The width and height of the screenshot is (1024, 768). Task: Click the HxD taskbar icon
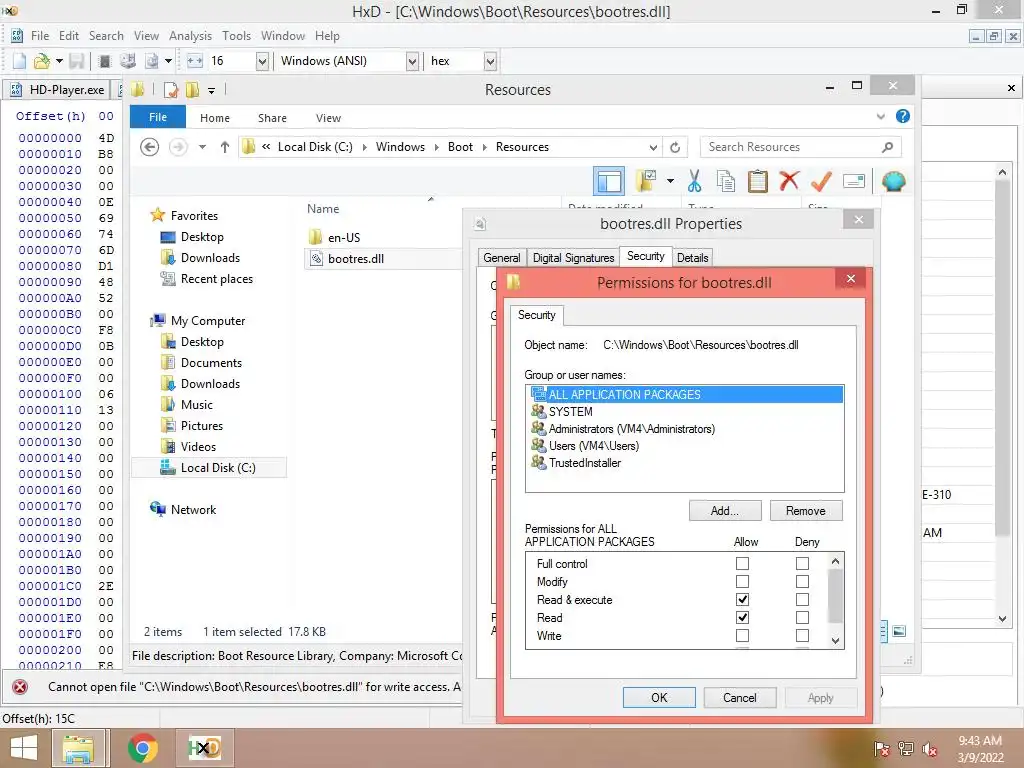204,748
